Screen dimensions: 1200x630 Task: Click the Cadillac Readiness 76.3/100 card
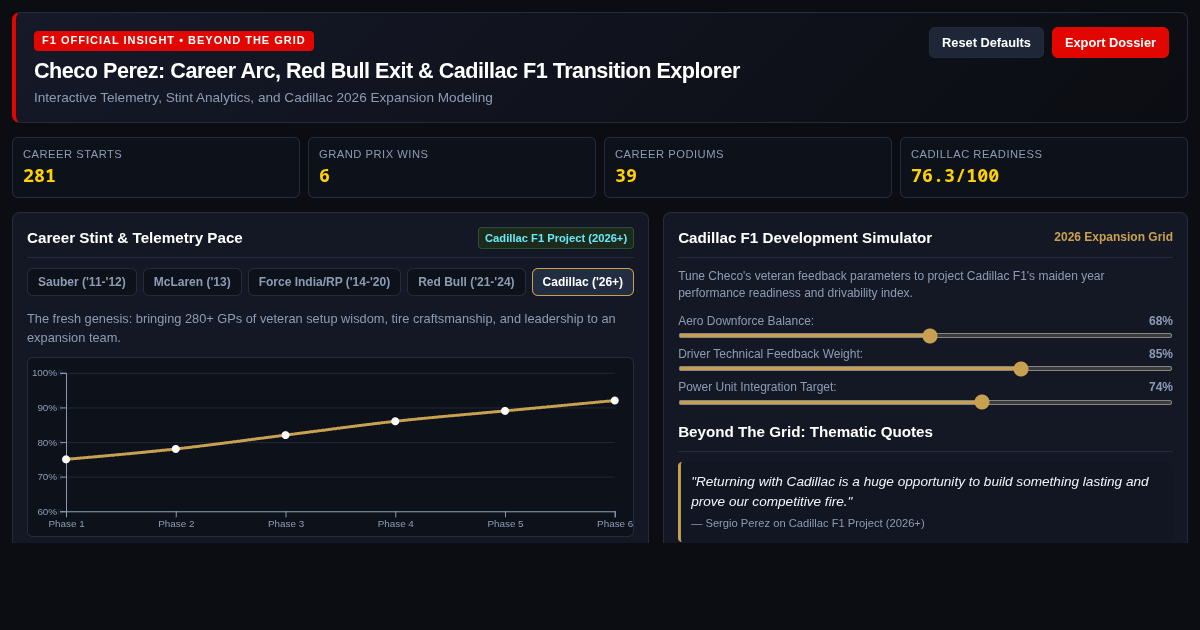[1044, 167]
